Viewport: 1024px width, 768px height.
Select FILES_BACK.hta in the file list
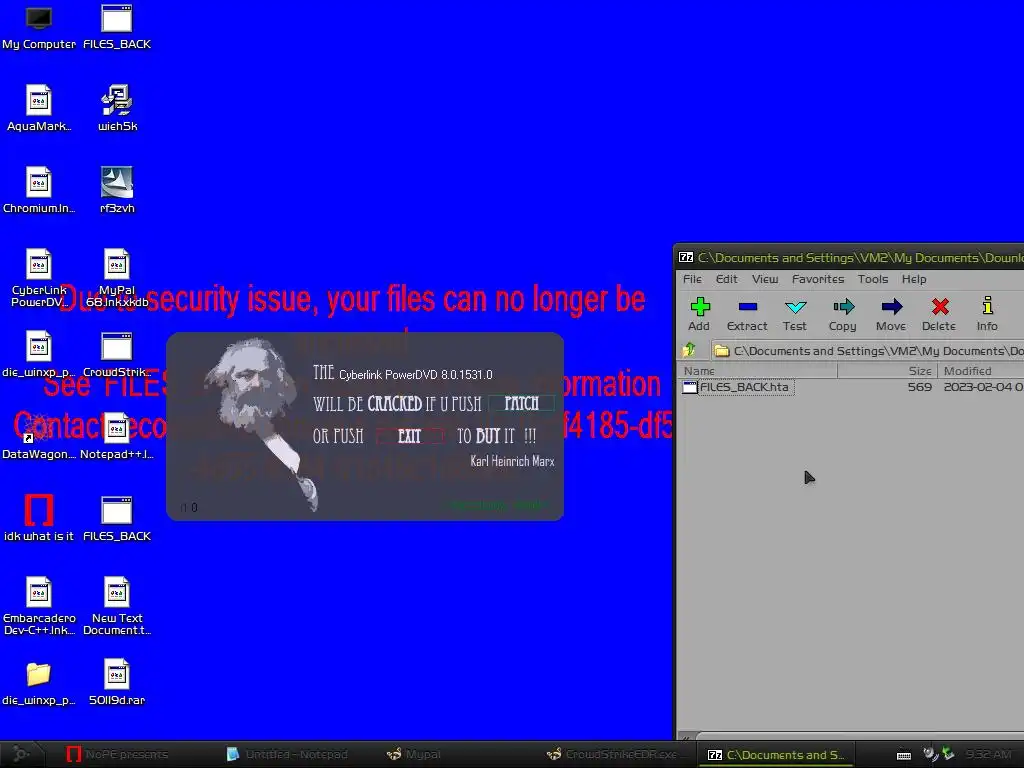738,387
